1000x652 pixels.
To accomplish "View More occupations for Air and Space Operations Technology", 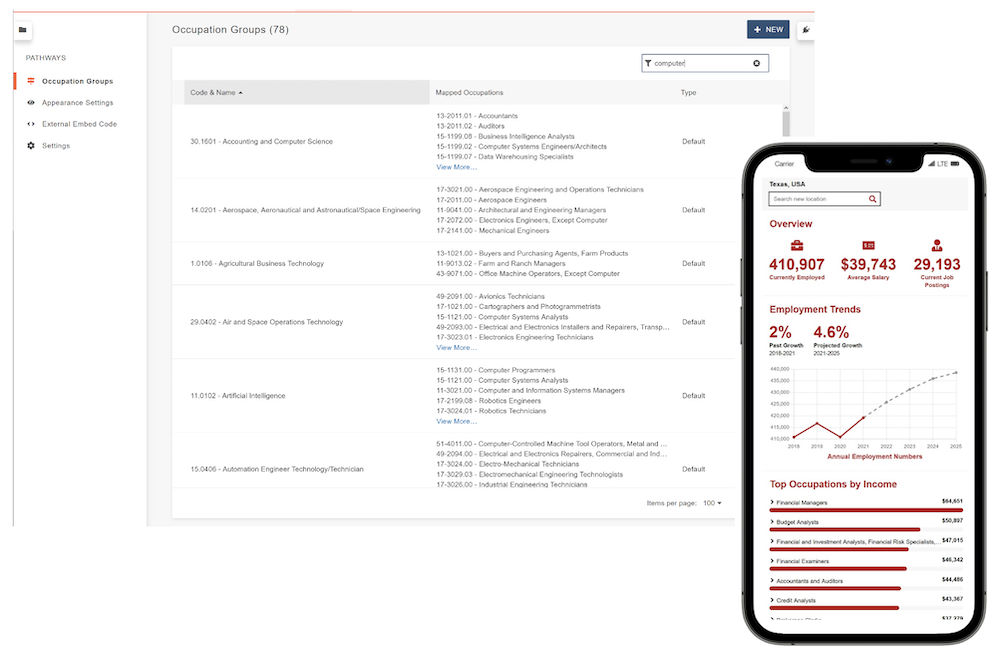I will tap(456, 348).
